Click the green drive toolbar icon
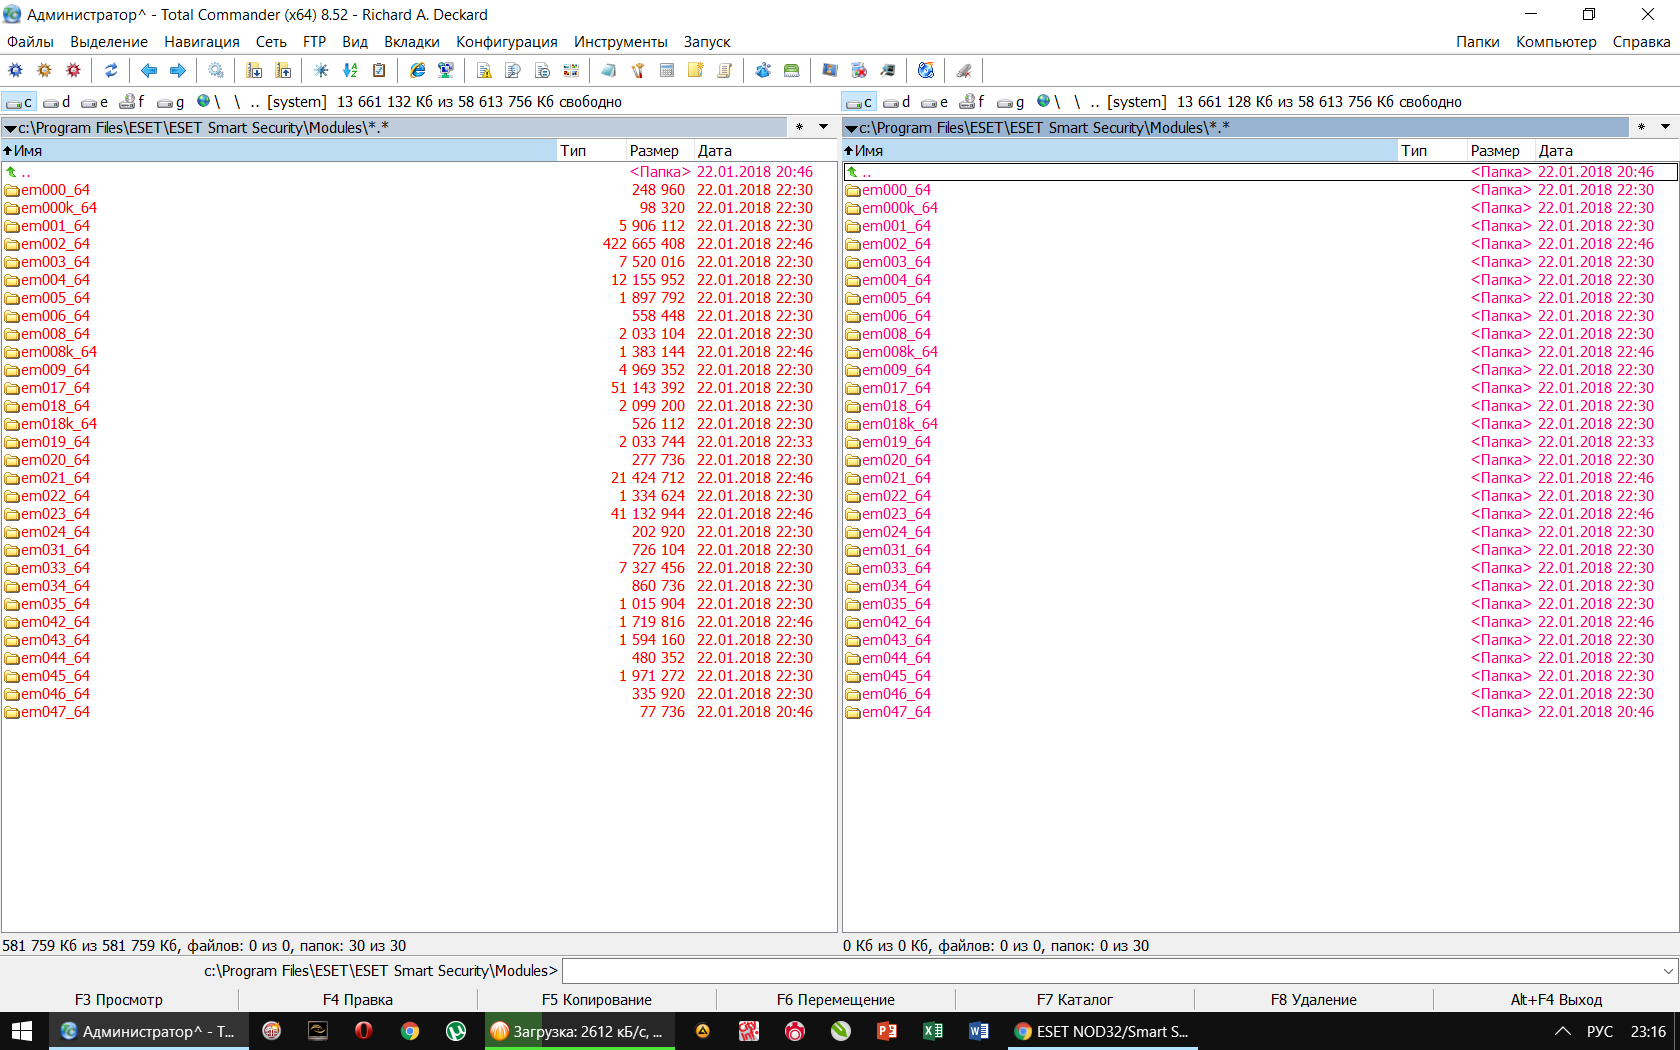Screen dimensions: 1680x1050 coord(792,70)
